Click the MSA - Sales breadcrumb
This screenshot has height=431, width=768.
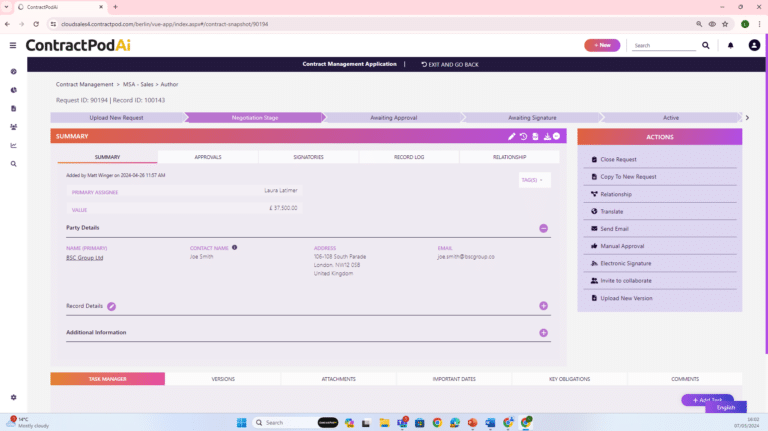[138, 84]
